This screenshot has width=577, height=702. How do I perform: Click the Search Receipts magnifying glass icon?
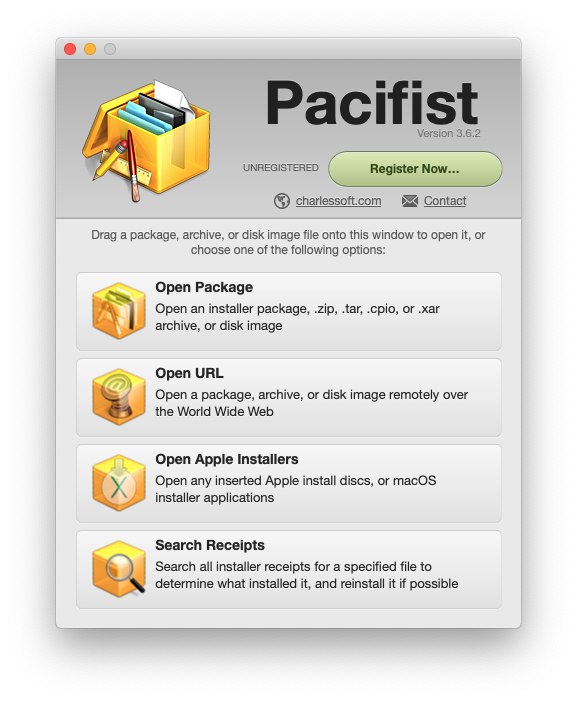119,569
